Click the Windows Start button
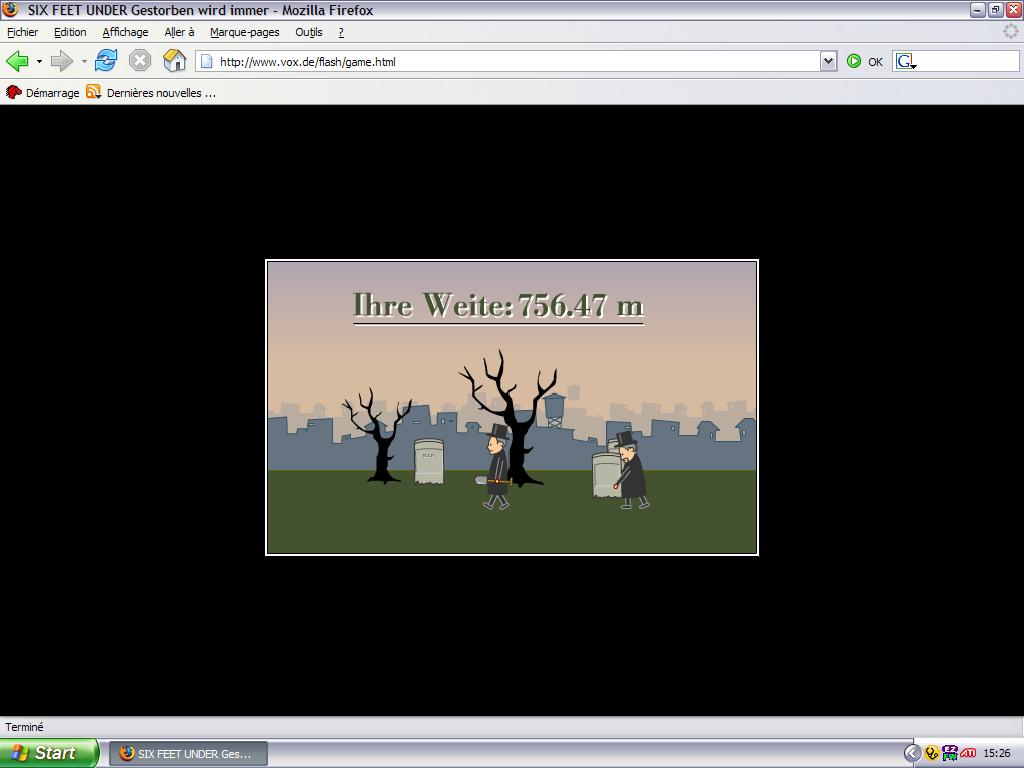This screenshot has height=768, width=1024. [x=48, y=753]
